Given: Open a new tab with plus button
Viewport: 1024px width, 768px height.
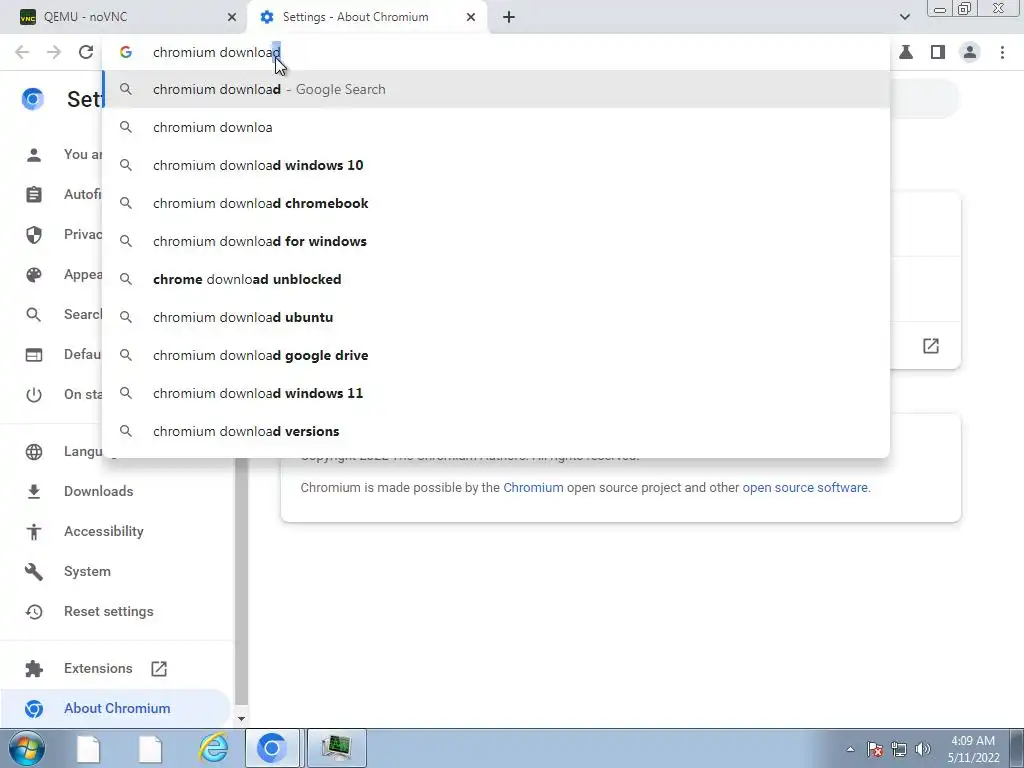Looking at the screenshot, I should click(x=509, y=17).
